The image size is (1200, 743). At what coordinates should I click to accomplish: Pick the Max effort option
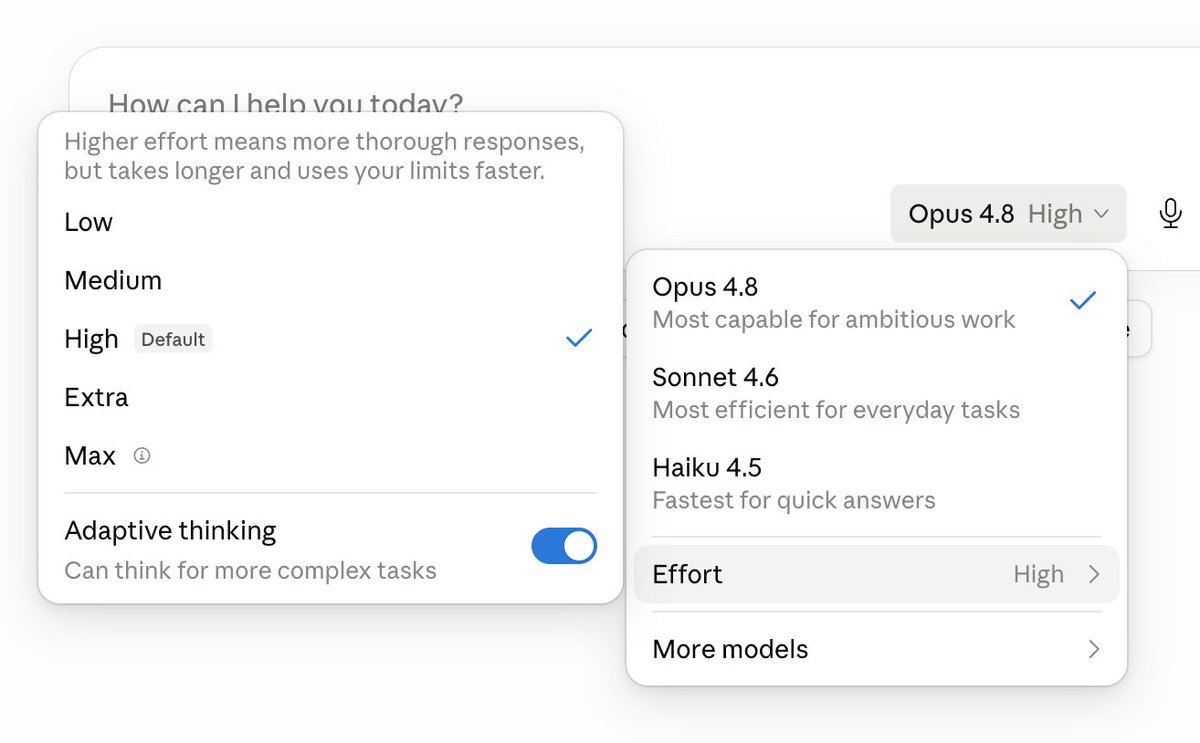tap(330, 456)
